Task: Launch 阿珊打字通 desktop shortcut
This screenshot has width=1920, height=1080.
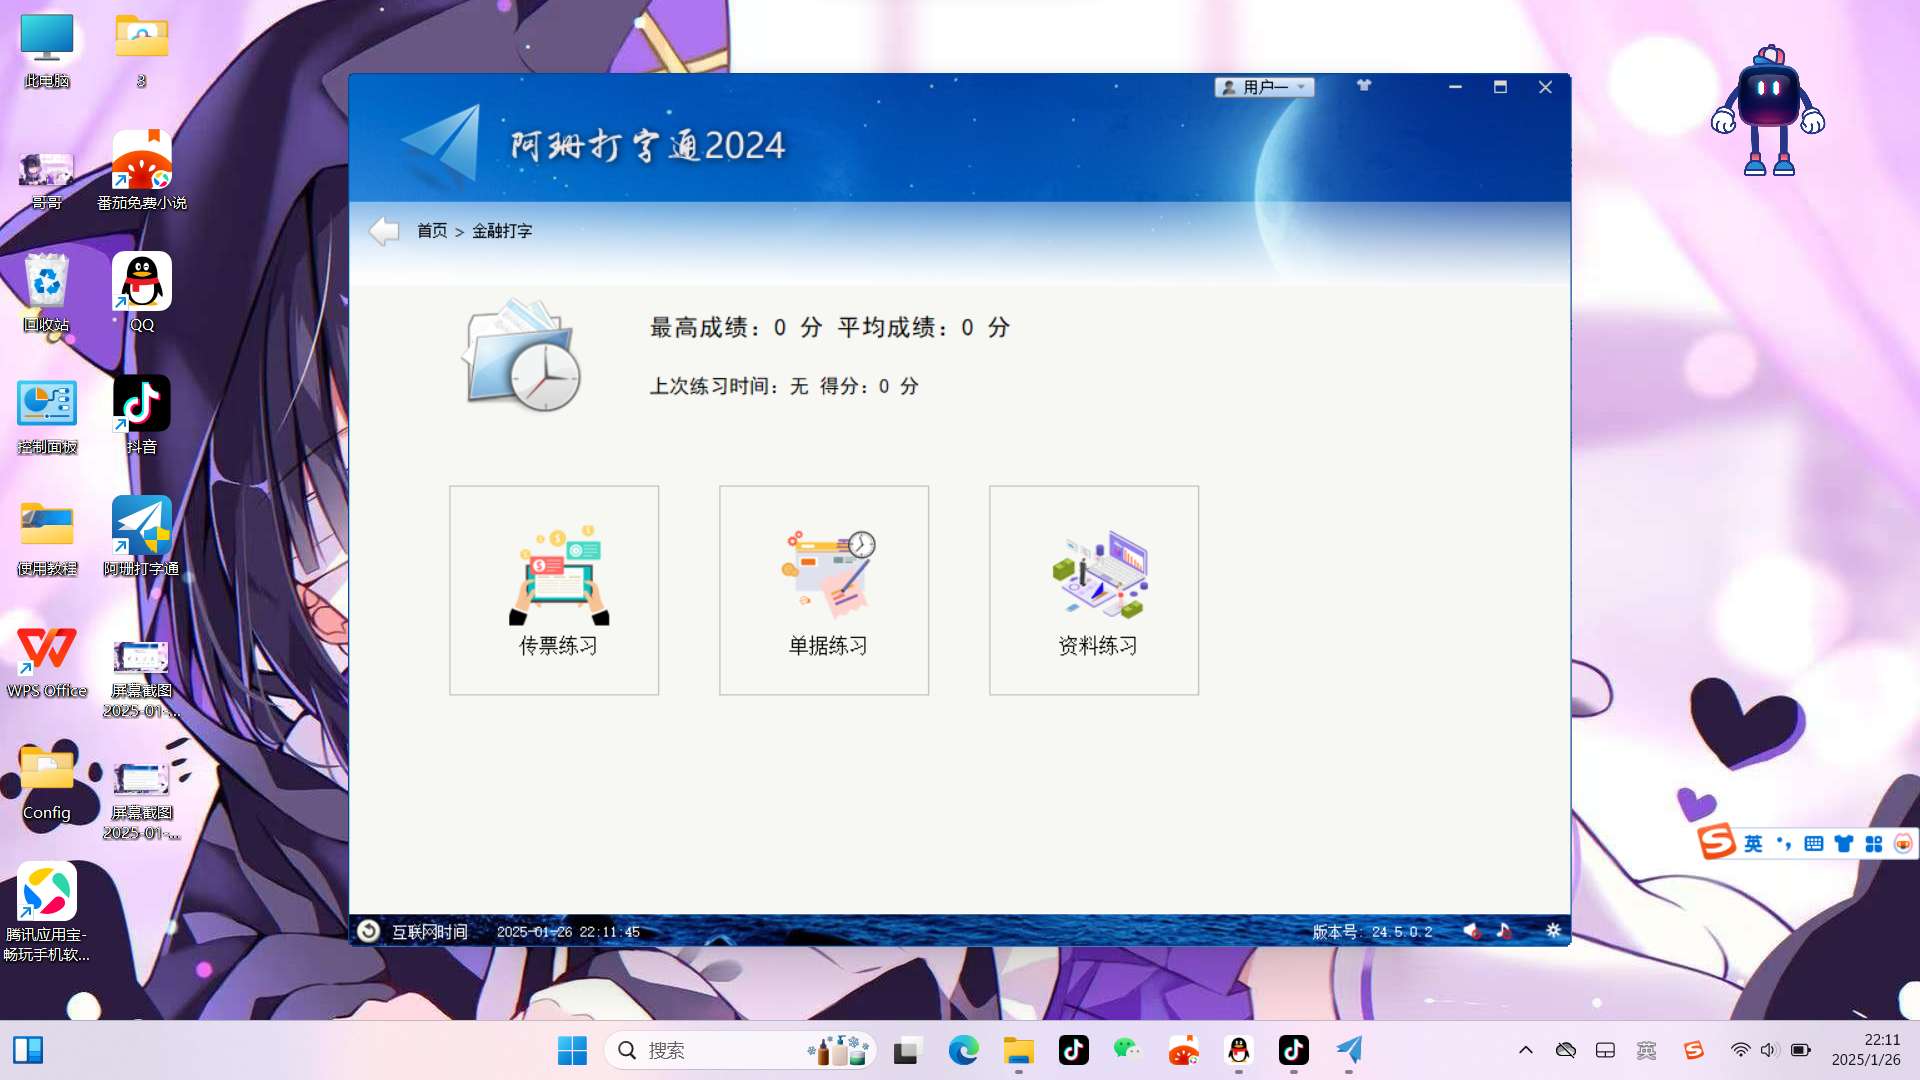Action: pos(141,537)
